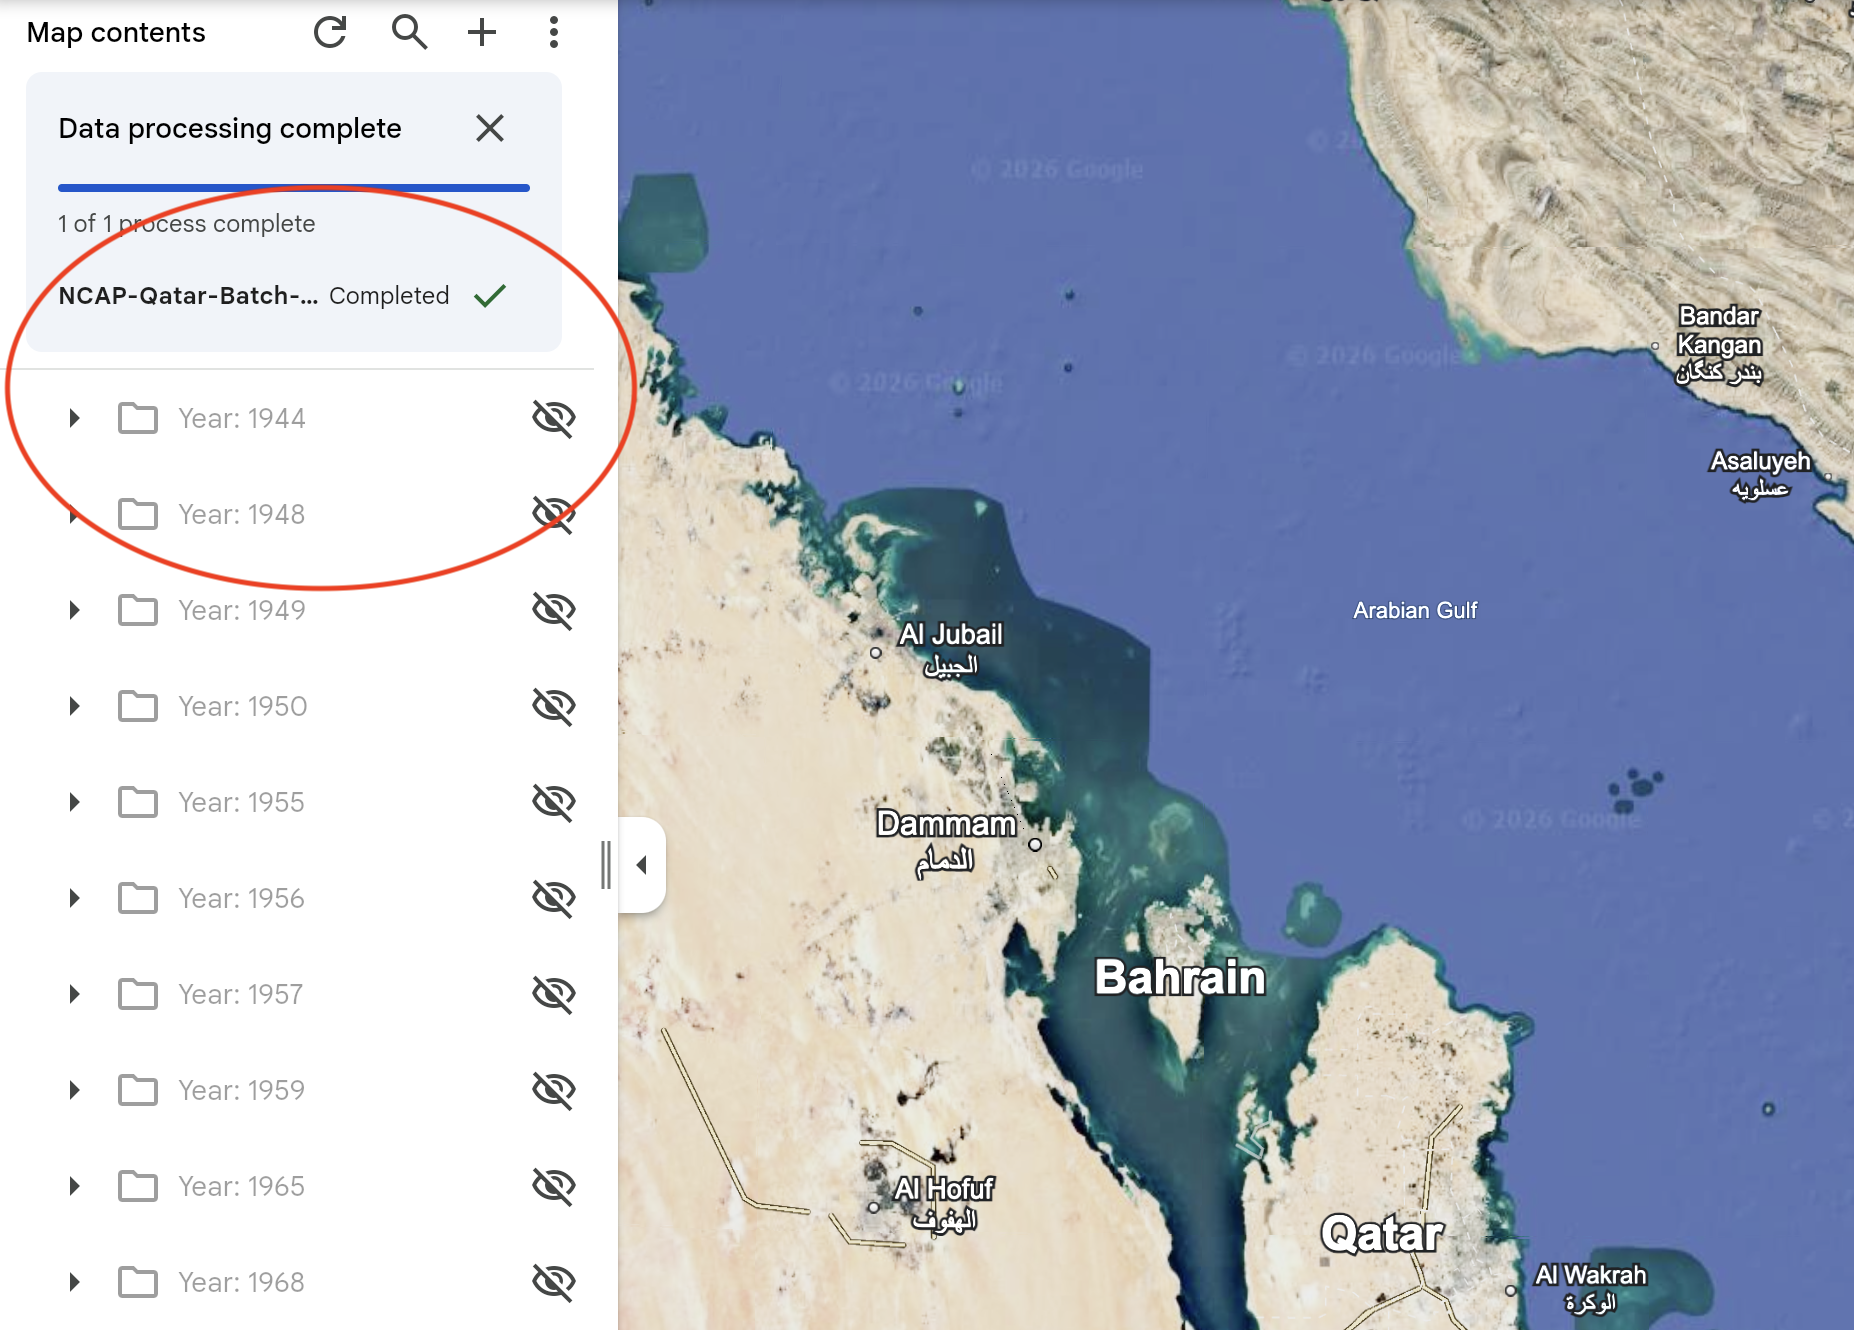Expand the Year: 1968 folder

74,1282
